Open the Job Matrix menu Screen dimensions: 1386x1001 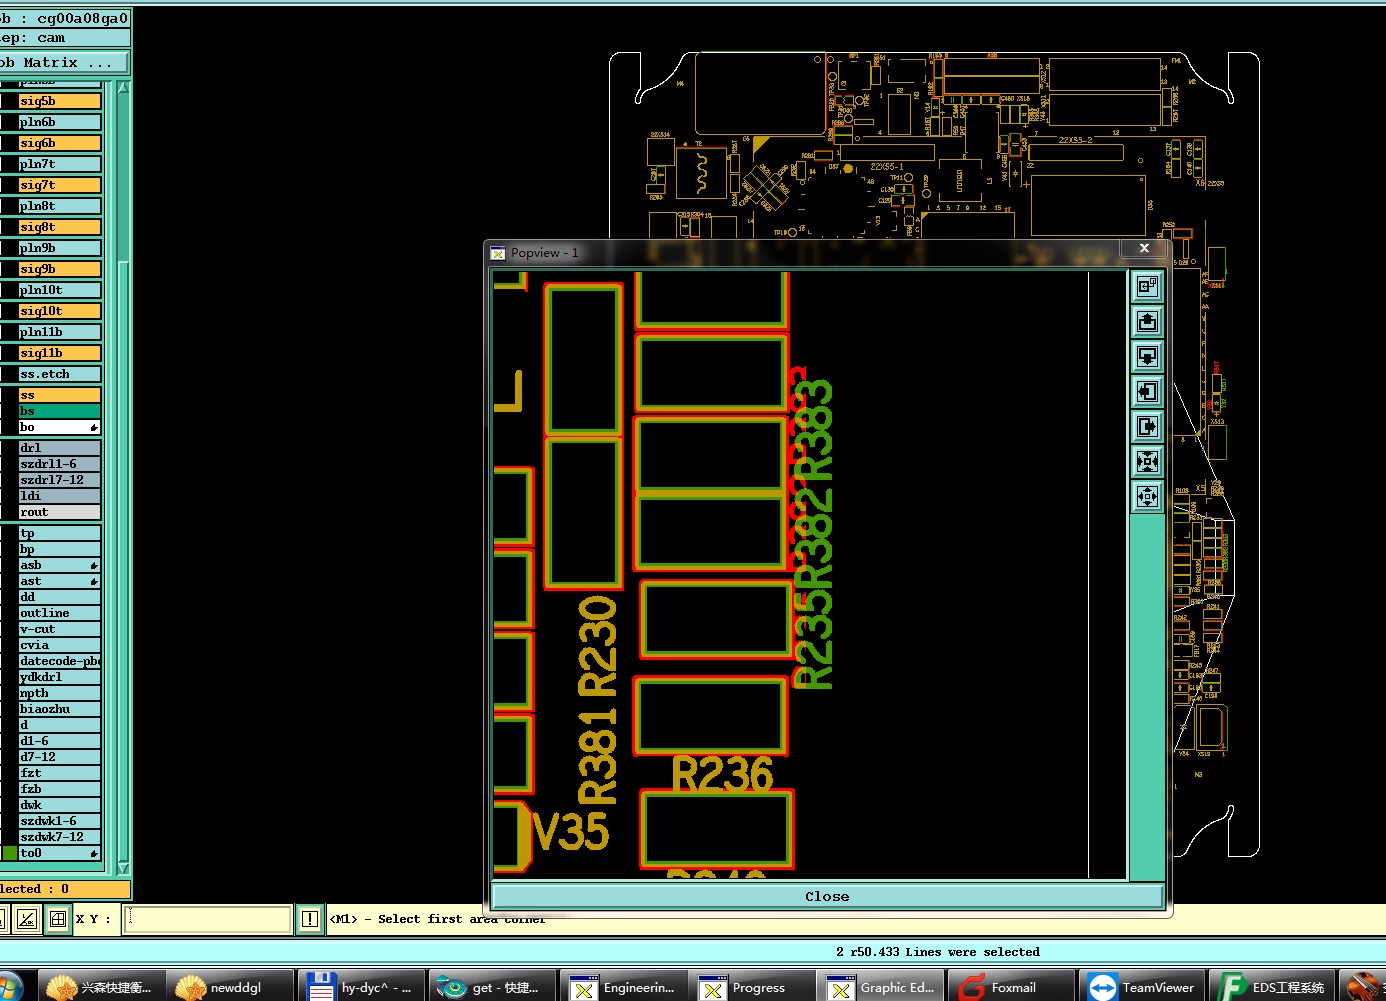64,62
